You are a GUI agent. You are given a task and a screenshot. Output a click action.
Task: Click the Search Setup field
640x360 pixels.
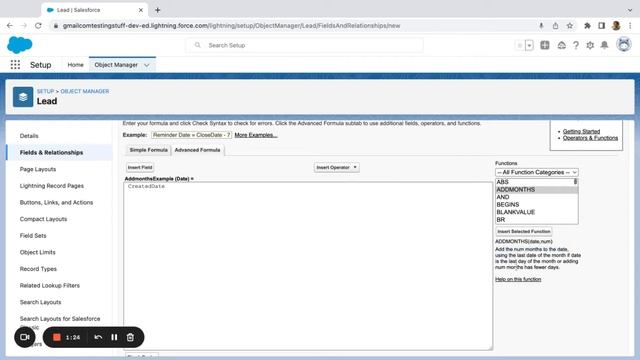[x=304, y=45]
